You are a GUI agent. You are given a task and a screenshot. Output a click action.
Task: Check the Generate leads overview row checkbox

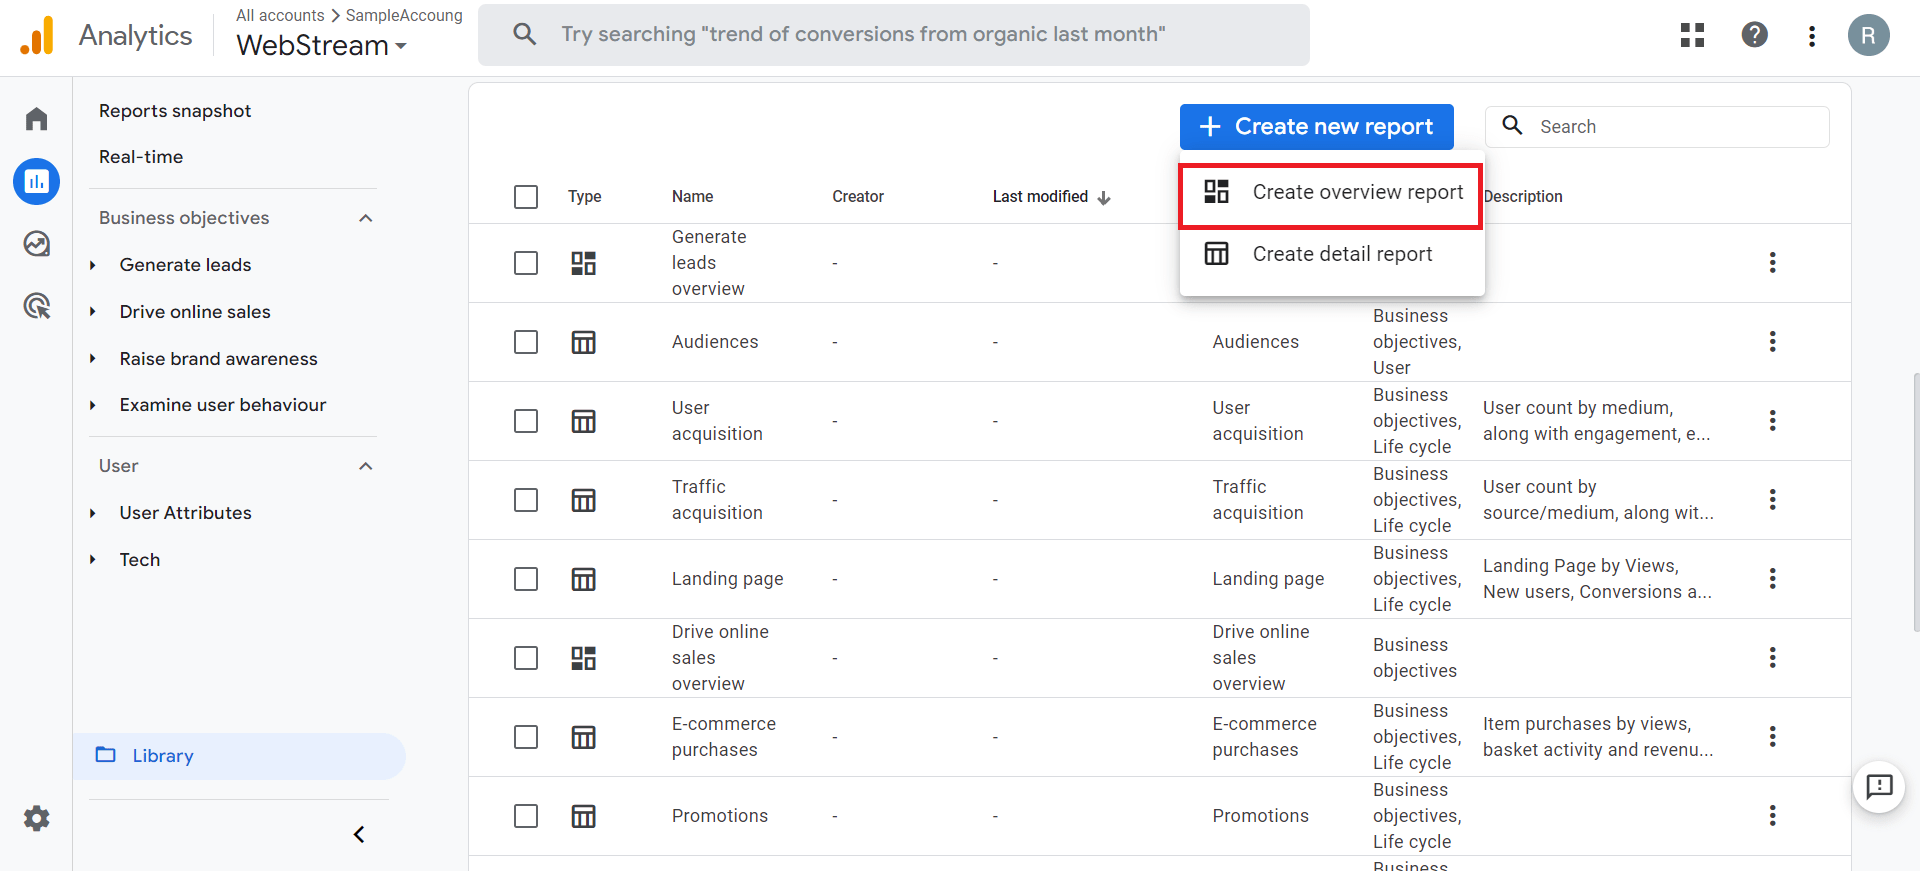[526, 263]
